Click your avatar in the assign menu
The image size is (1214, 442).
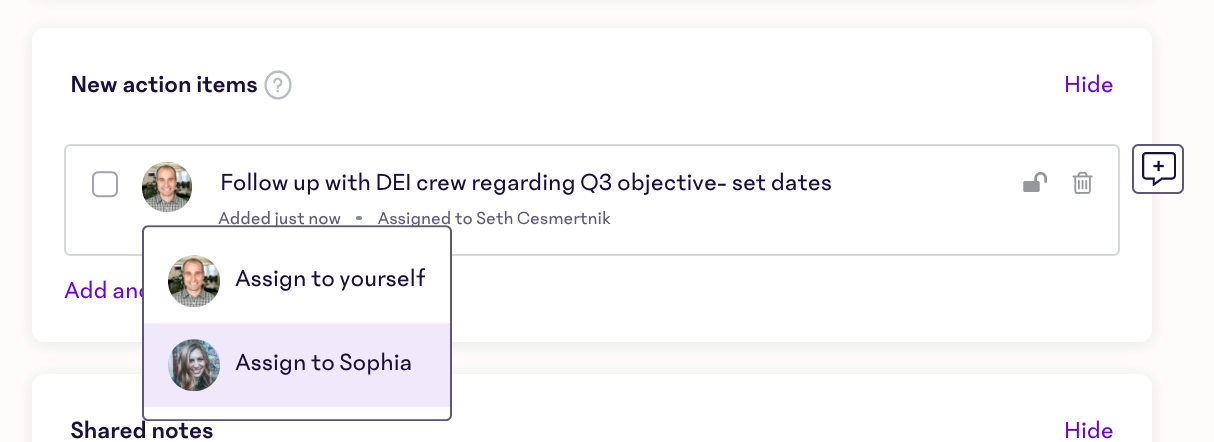point(194,281)
